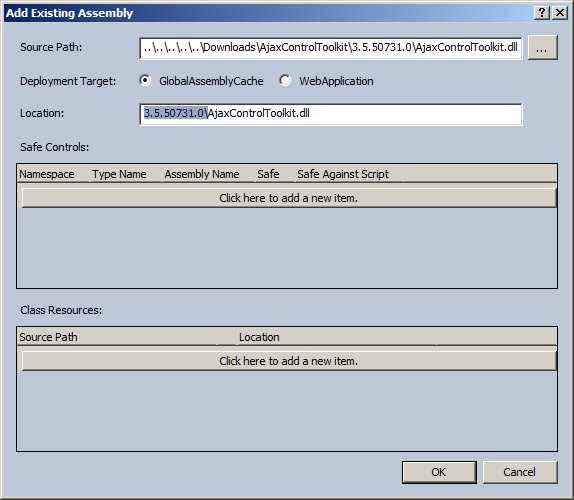Click the Safe column header

coord(275,174)
